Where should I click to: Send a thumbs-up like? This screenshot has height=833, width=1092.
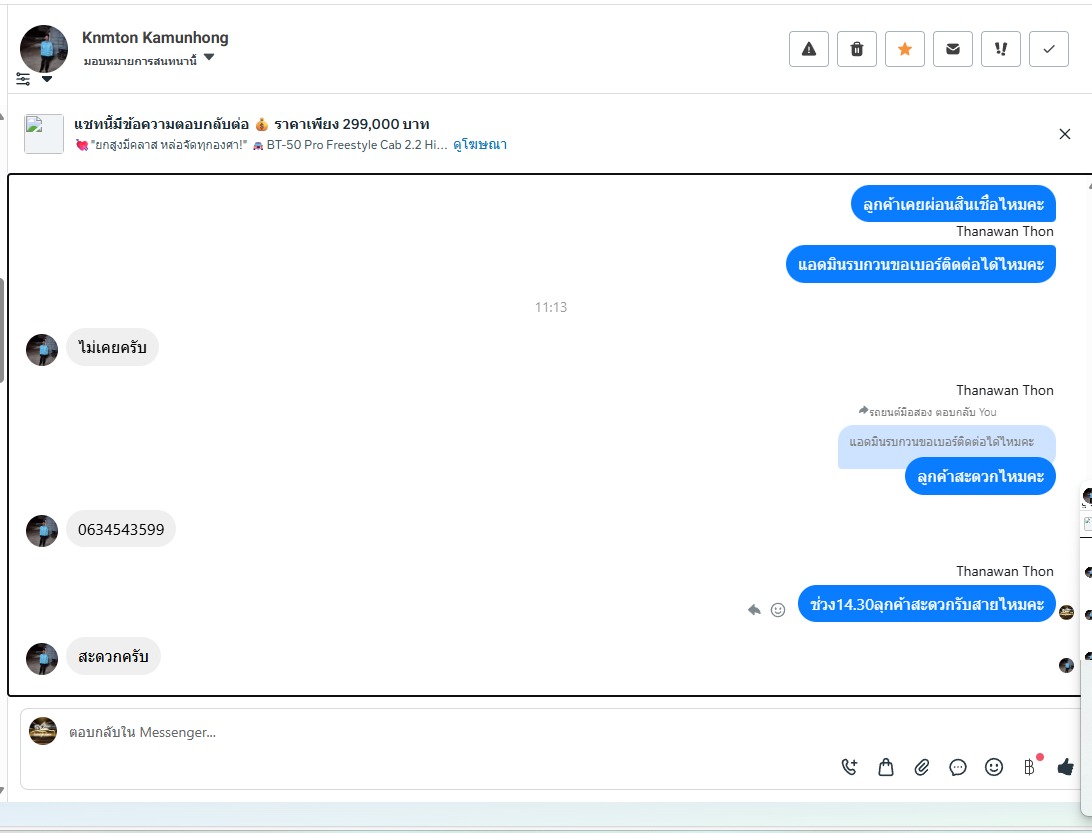coord(1066,767)
